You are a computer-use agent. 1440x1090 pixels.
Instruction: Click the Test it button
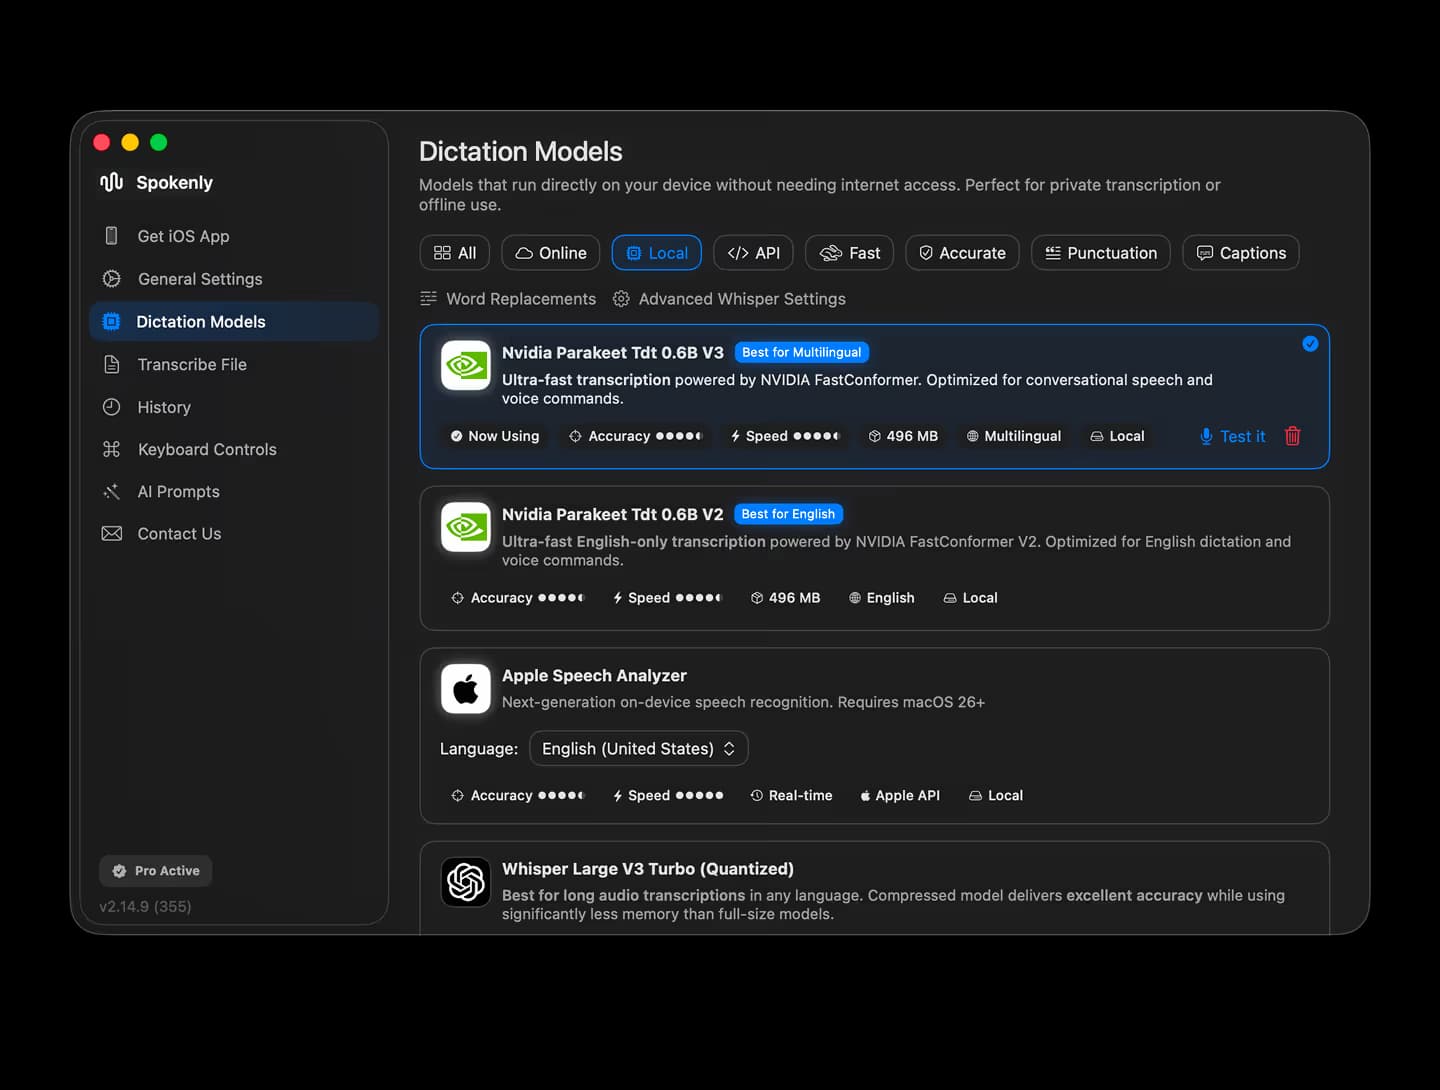click(x=1232, y=436)
